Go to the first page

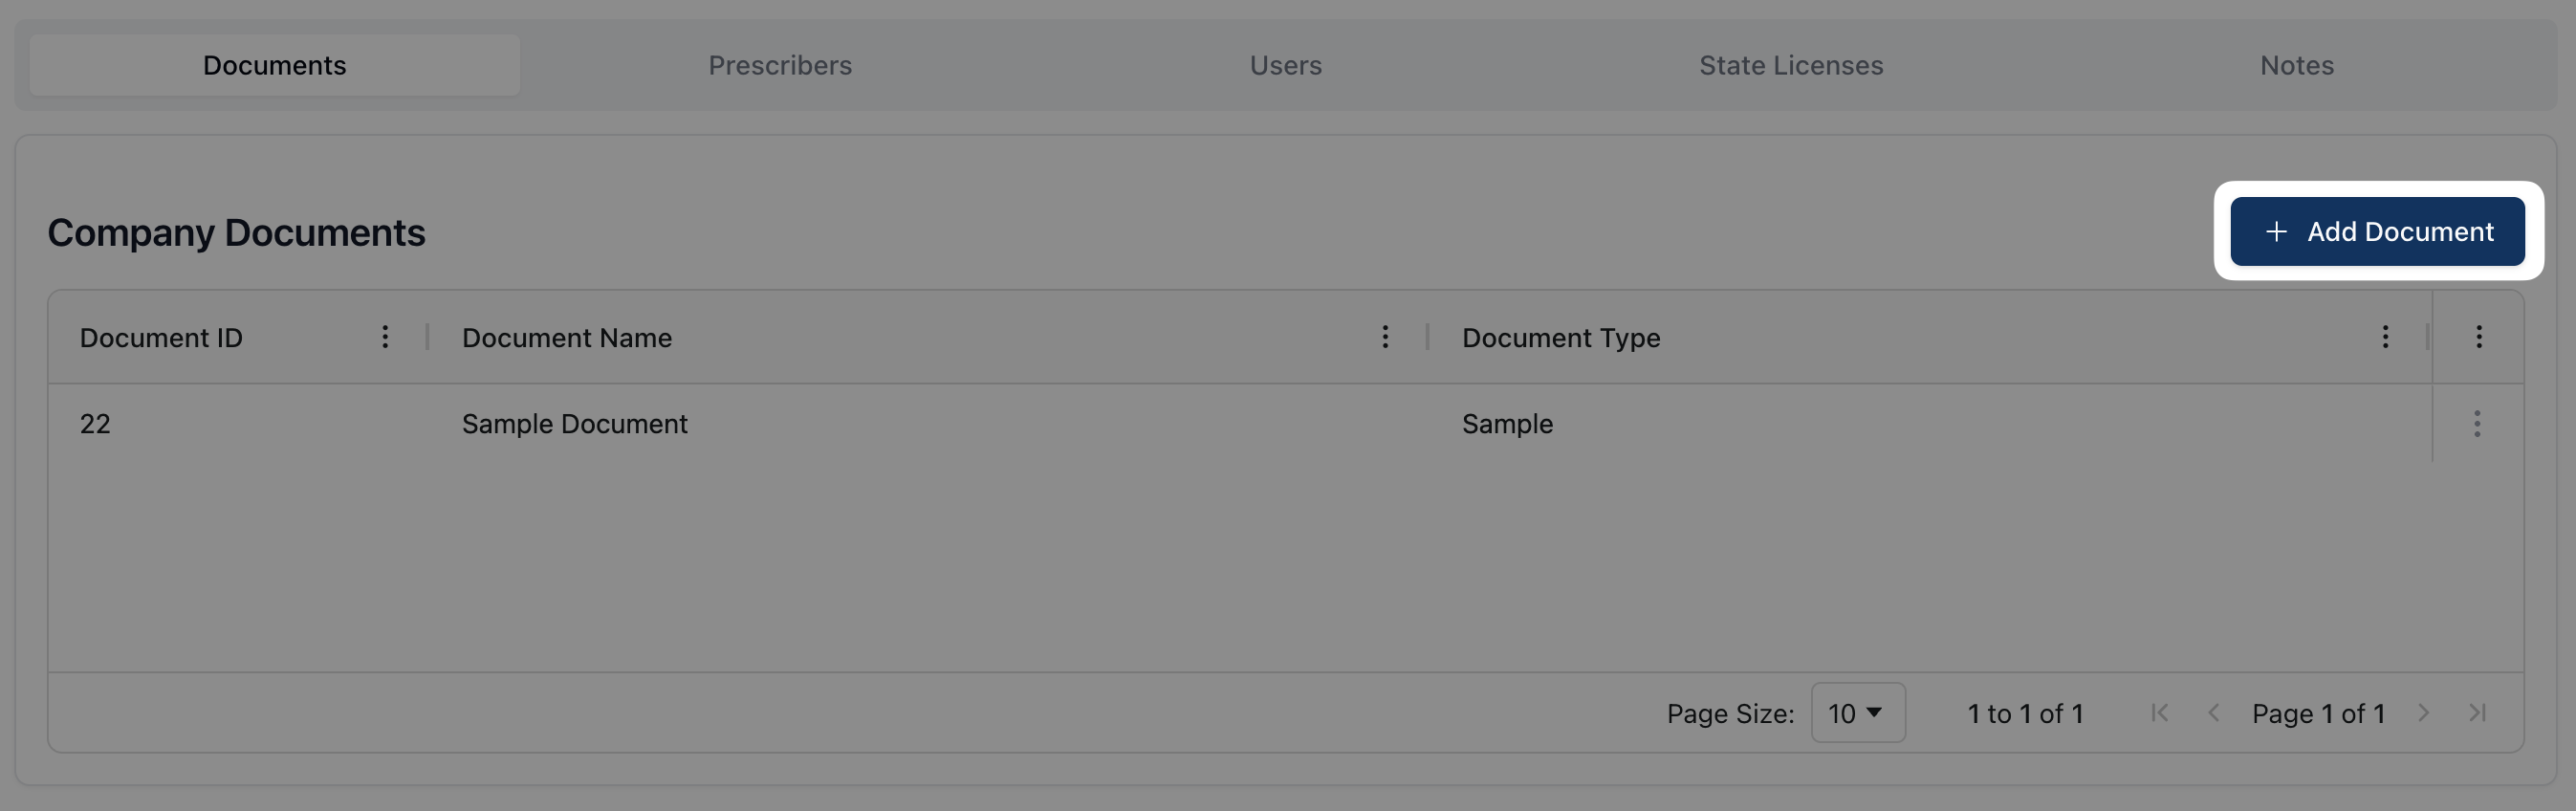[2160, 713]
